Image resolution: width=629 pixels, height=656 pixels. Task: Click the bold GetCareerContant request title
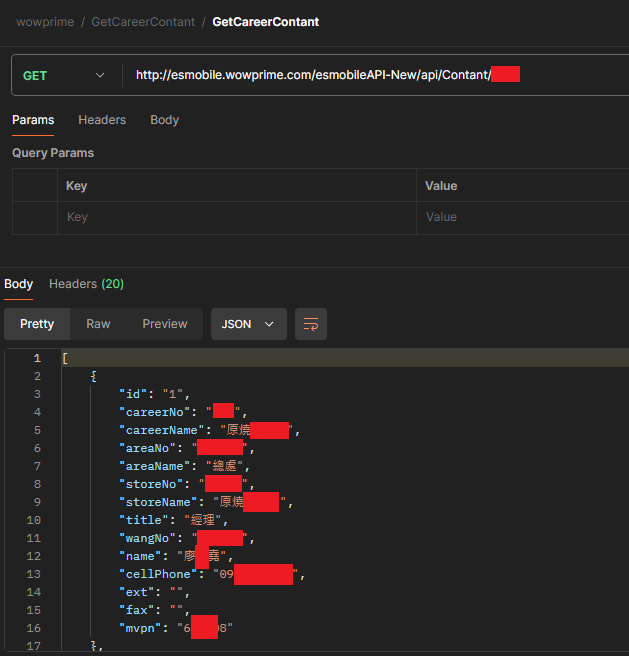(266, 22)
